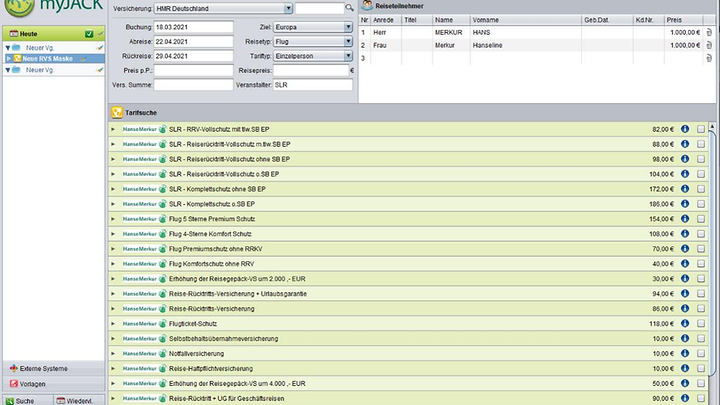Open the Versicherung dropdown
Image resolution: width=720 pixels, height=405 pixels.
288,8
